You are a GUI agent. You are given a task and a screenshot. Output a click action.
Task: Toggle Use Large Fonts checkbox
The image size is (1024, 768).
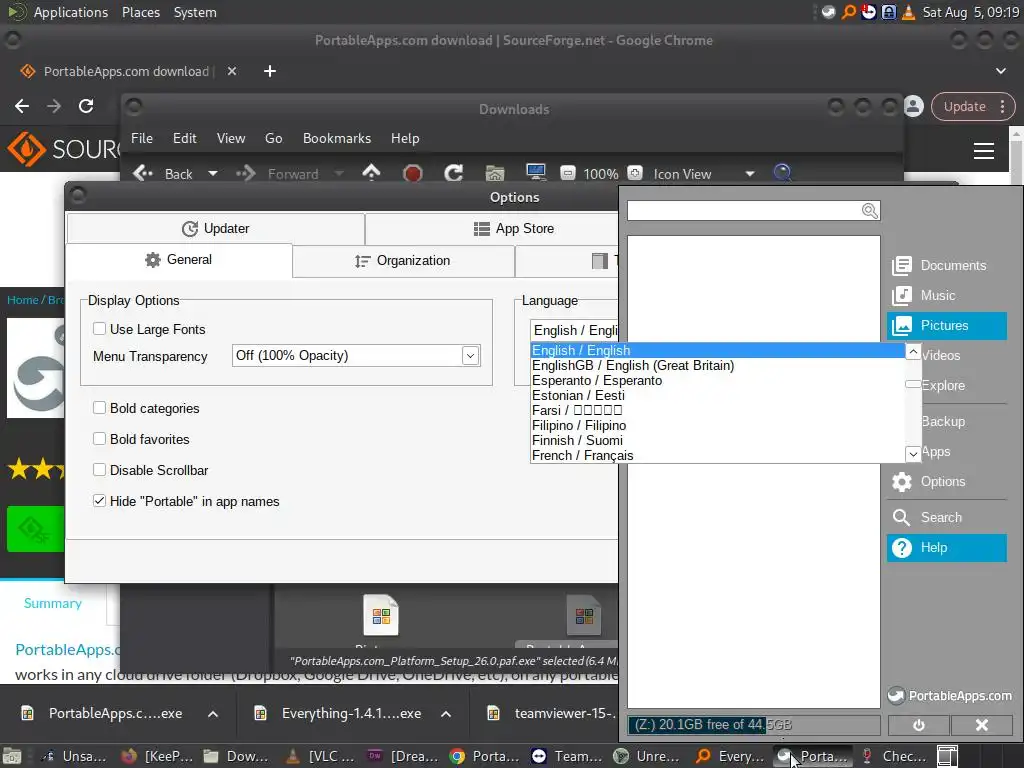click(x=99, y=328)
